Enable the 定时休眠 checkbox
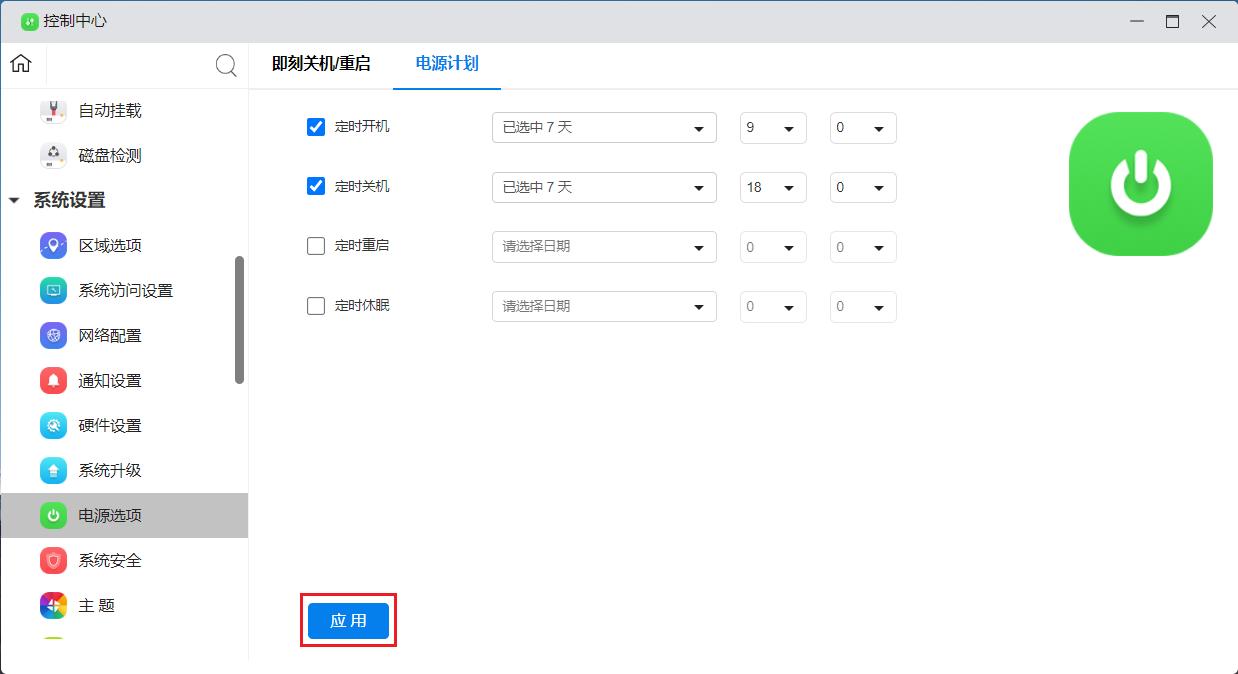1238x674 pixels. (316, 306)
